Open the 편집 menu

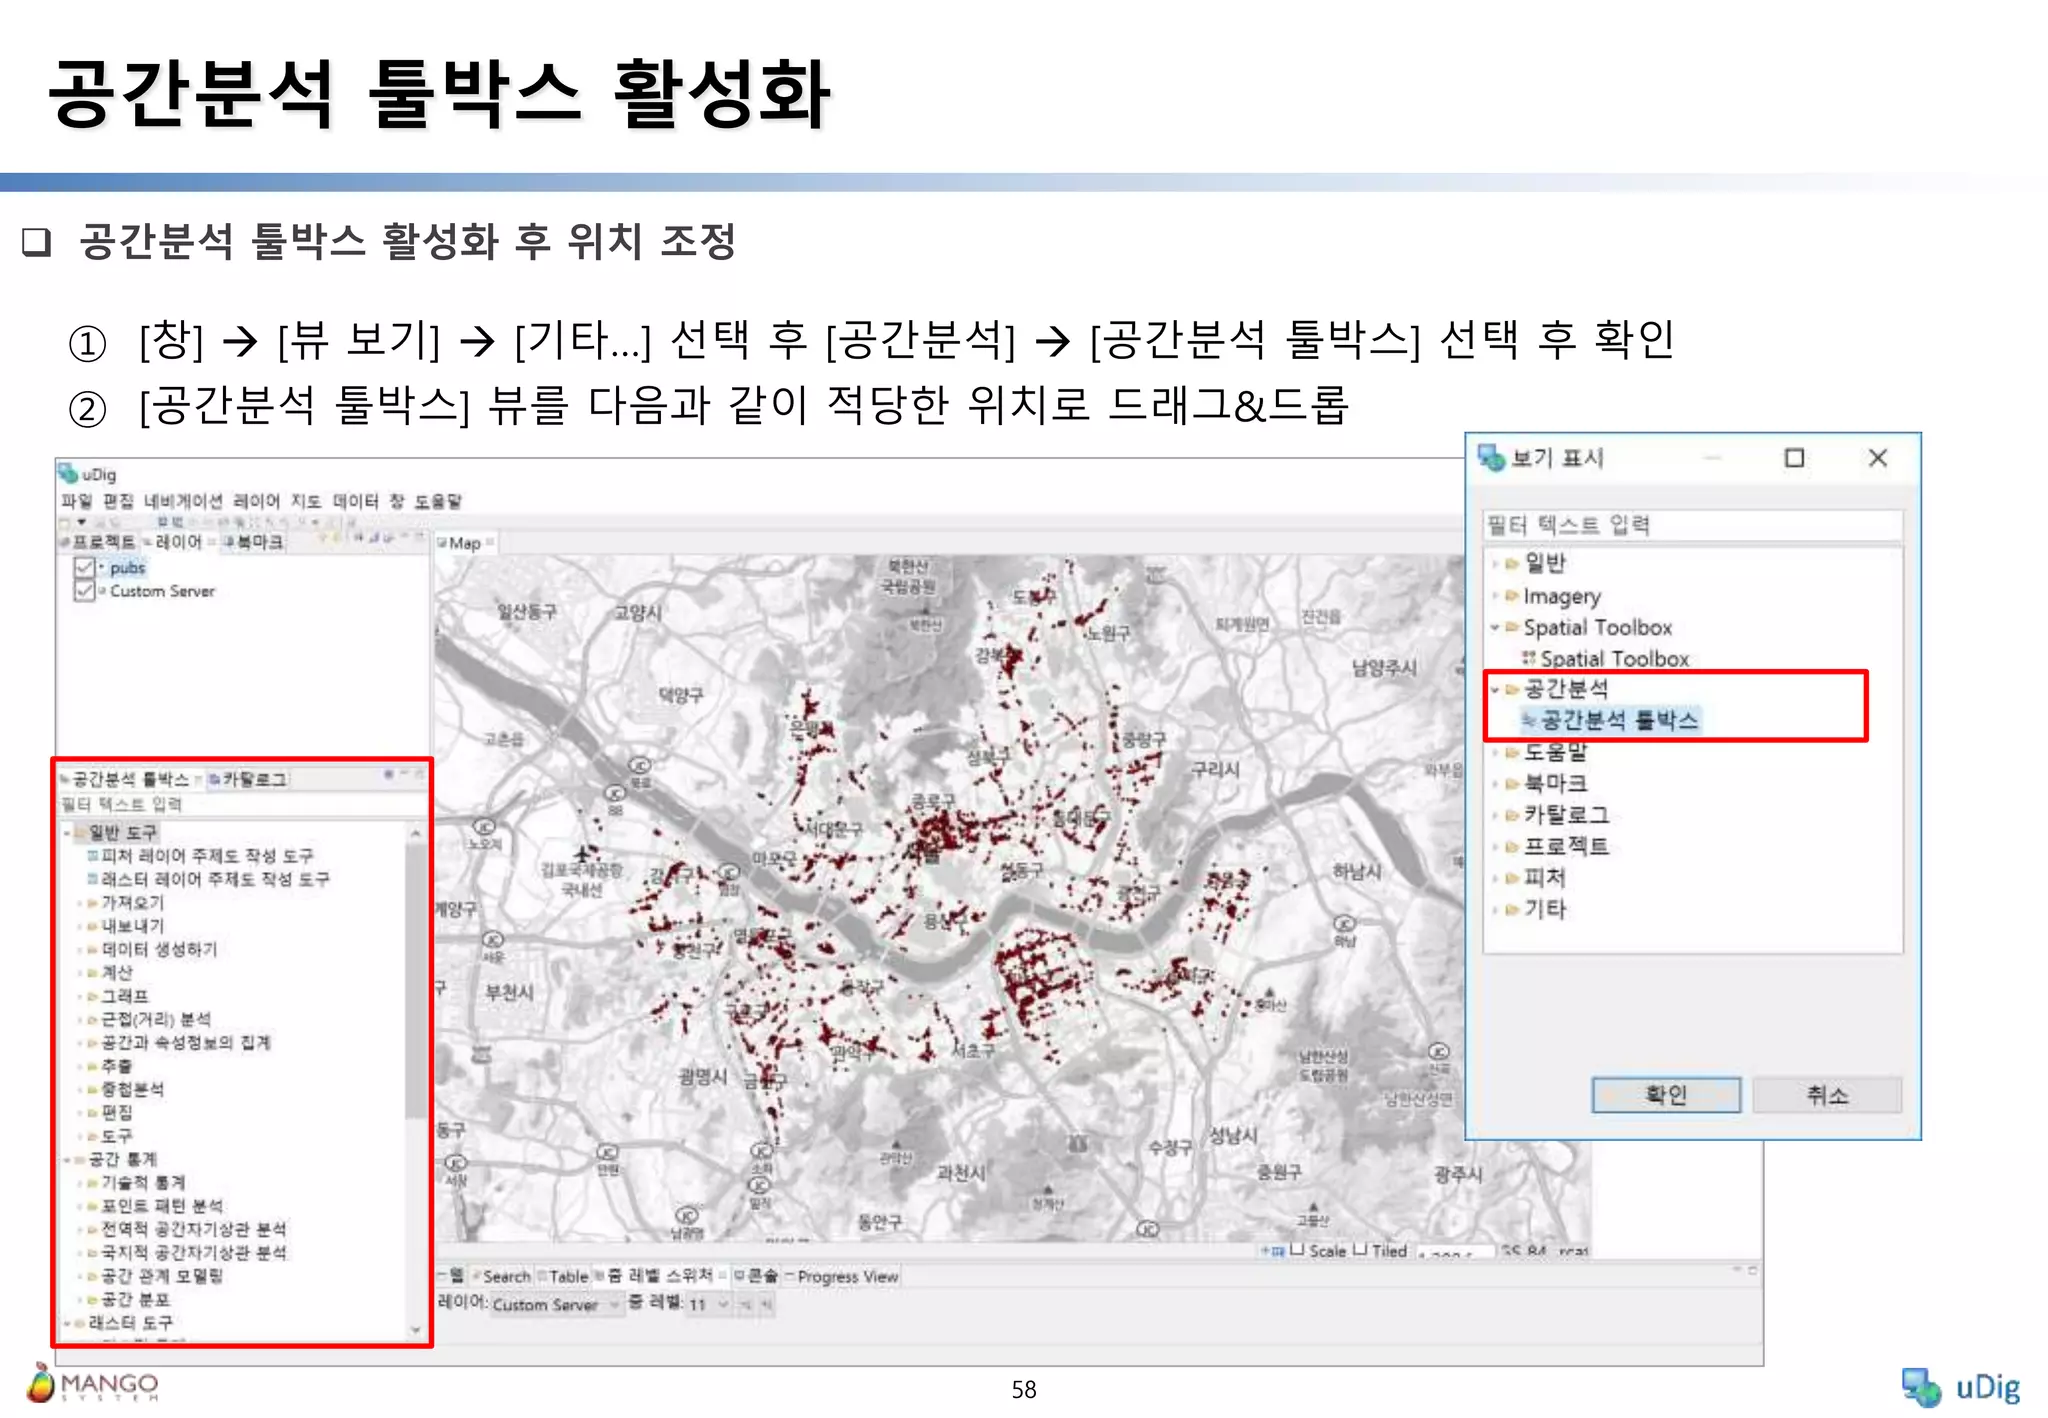point(118,501)
